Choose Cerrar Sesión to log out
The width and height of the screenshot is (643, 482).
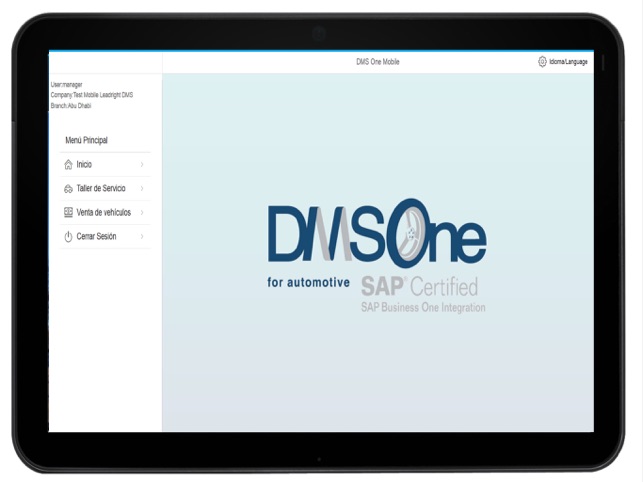[x=105, y=237]
